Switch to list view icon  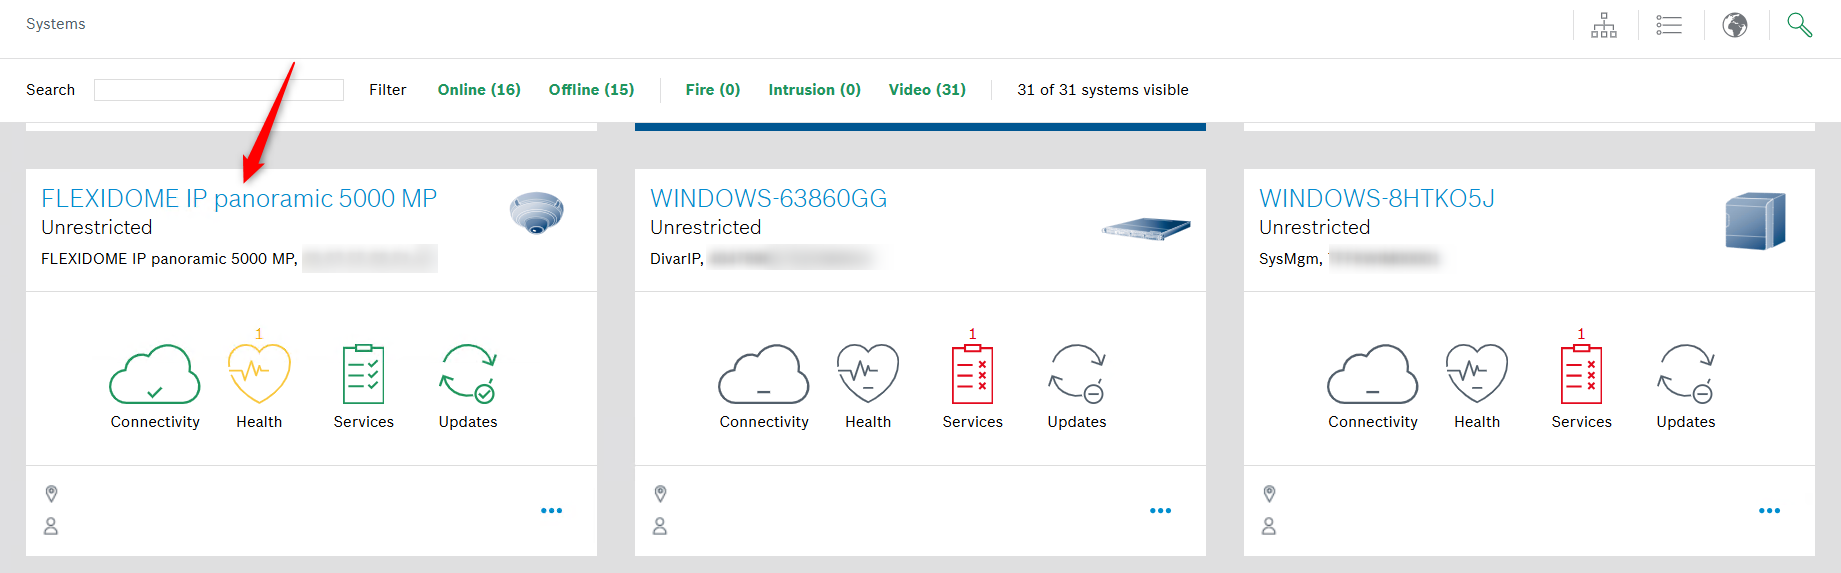click(1669, 25)
